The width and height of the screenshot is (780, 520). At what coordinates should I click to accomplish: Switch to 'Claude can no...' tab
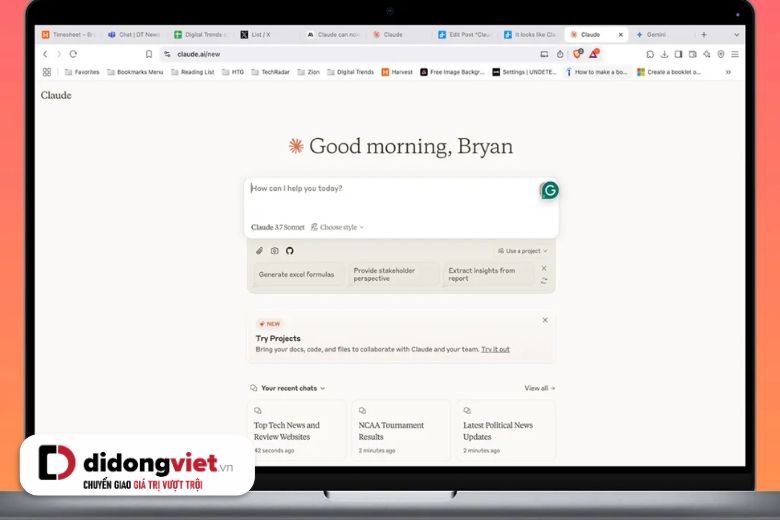tap(333, 34)
